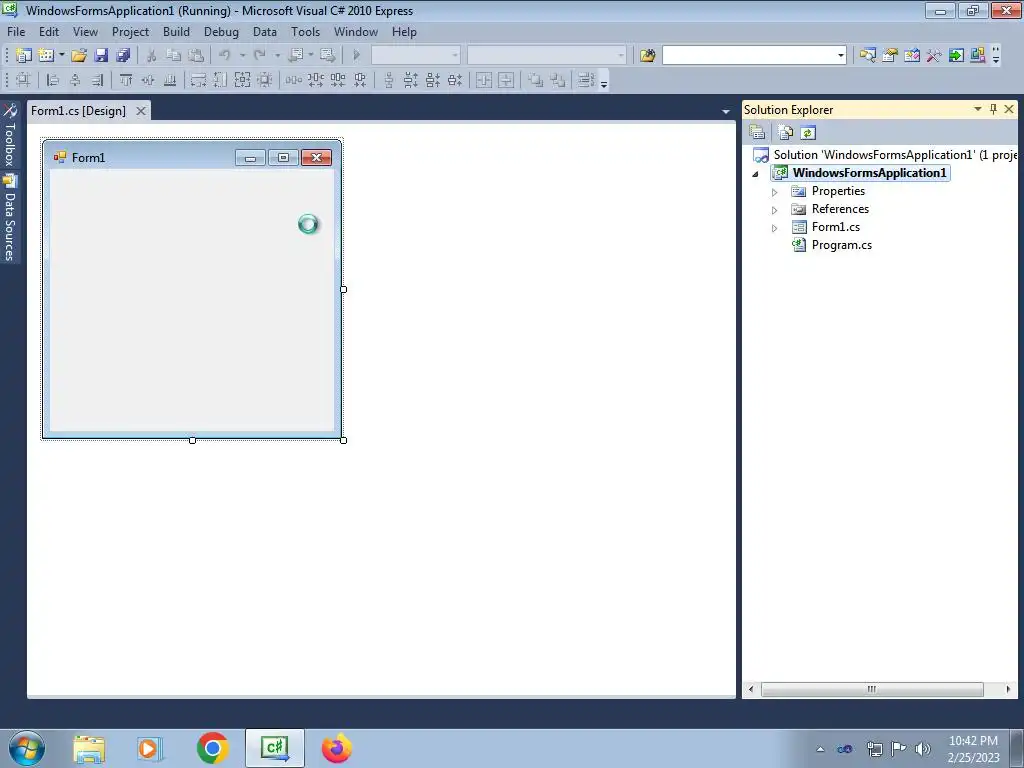Click the Save floppy disk icon
Screen dimensions: 1024x768
click(x=101, y=56)
